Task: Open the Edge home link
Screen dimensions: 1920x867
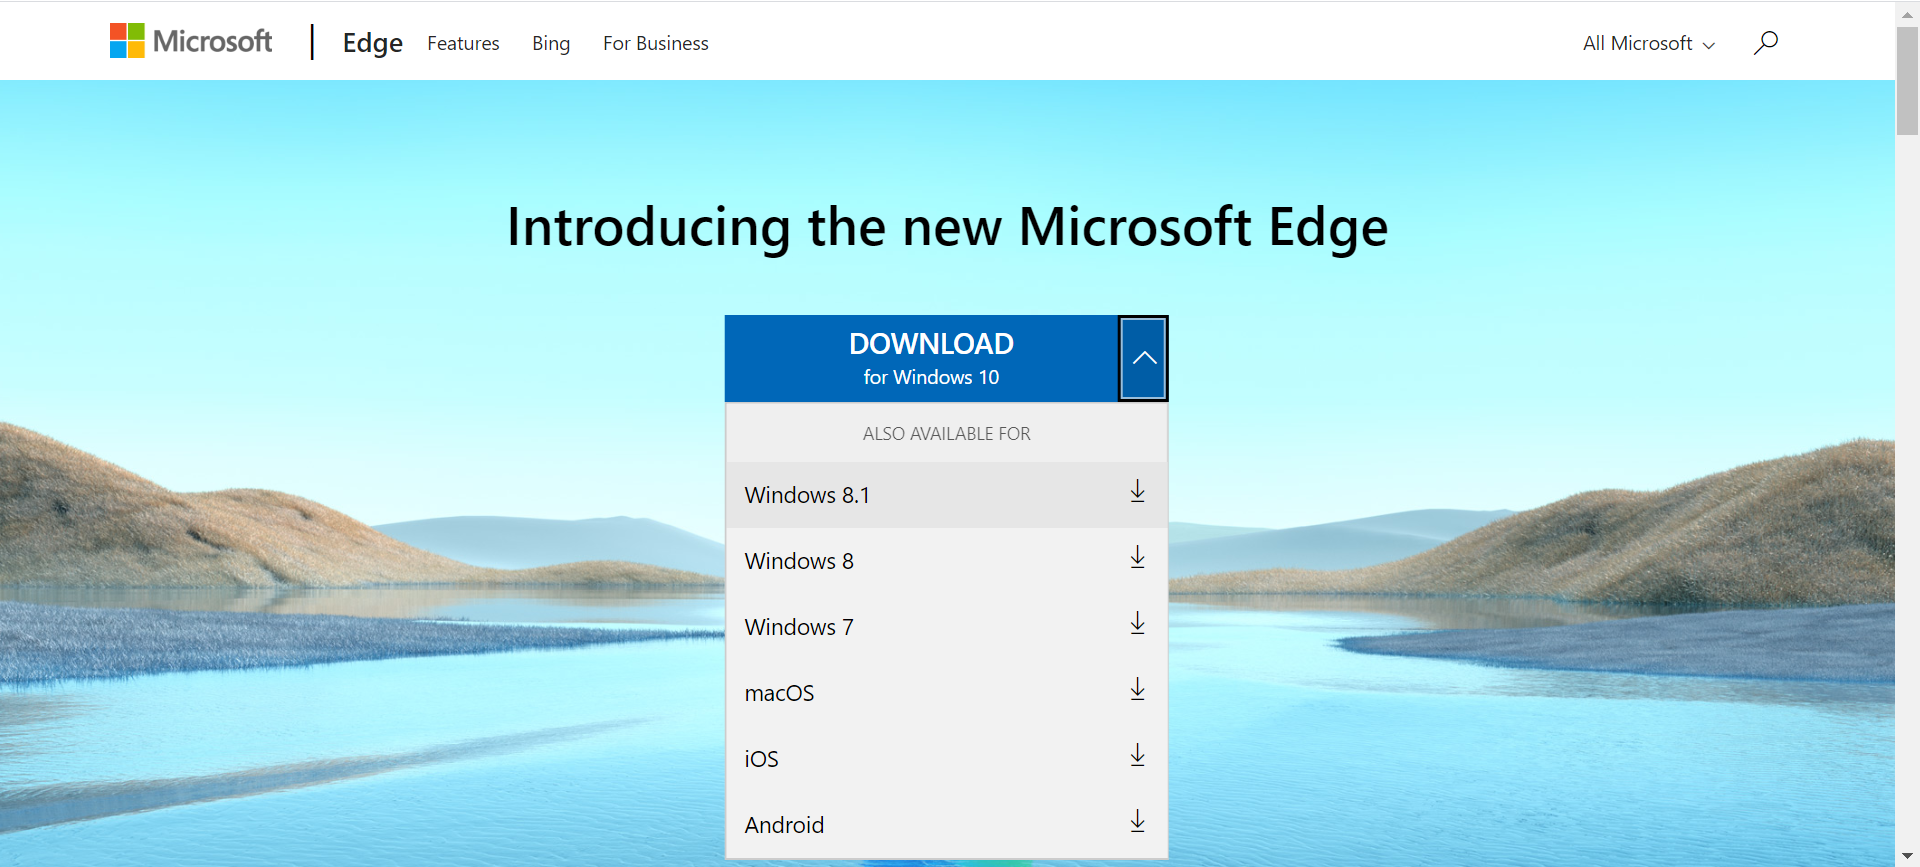Action: coord(372,43)
